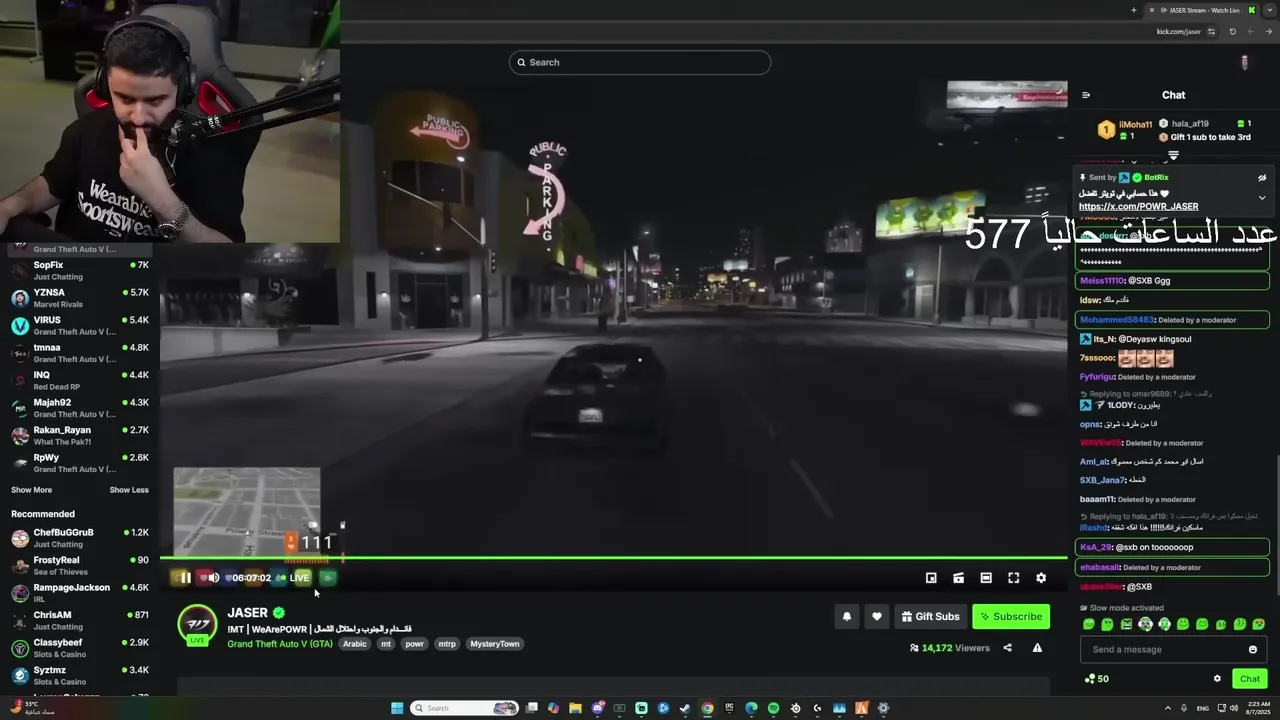Open Classybeef recommended channel
Viewport: 1280px width, 720px height.
pos(80,648)
